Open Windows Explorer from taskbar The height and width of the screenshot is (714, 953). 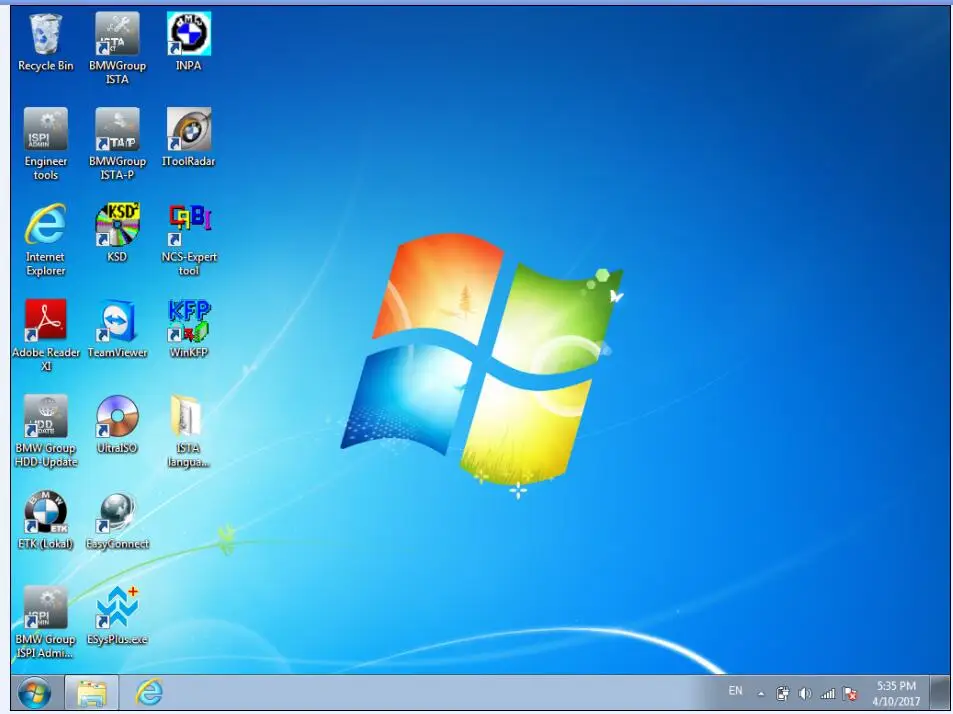pyautogui.click(x=92, y=693)
